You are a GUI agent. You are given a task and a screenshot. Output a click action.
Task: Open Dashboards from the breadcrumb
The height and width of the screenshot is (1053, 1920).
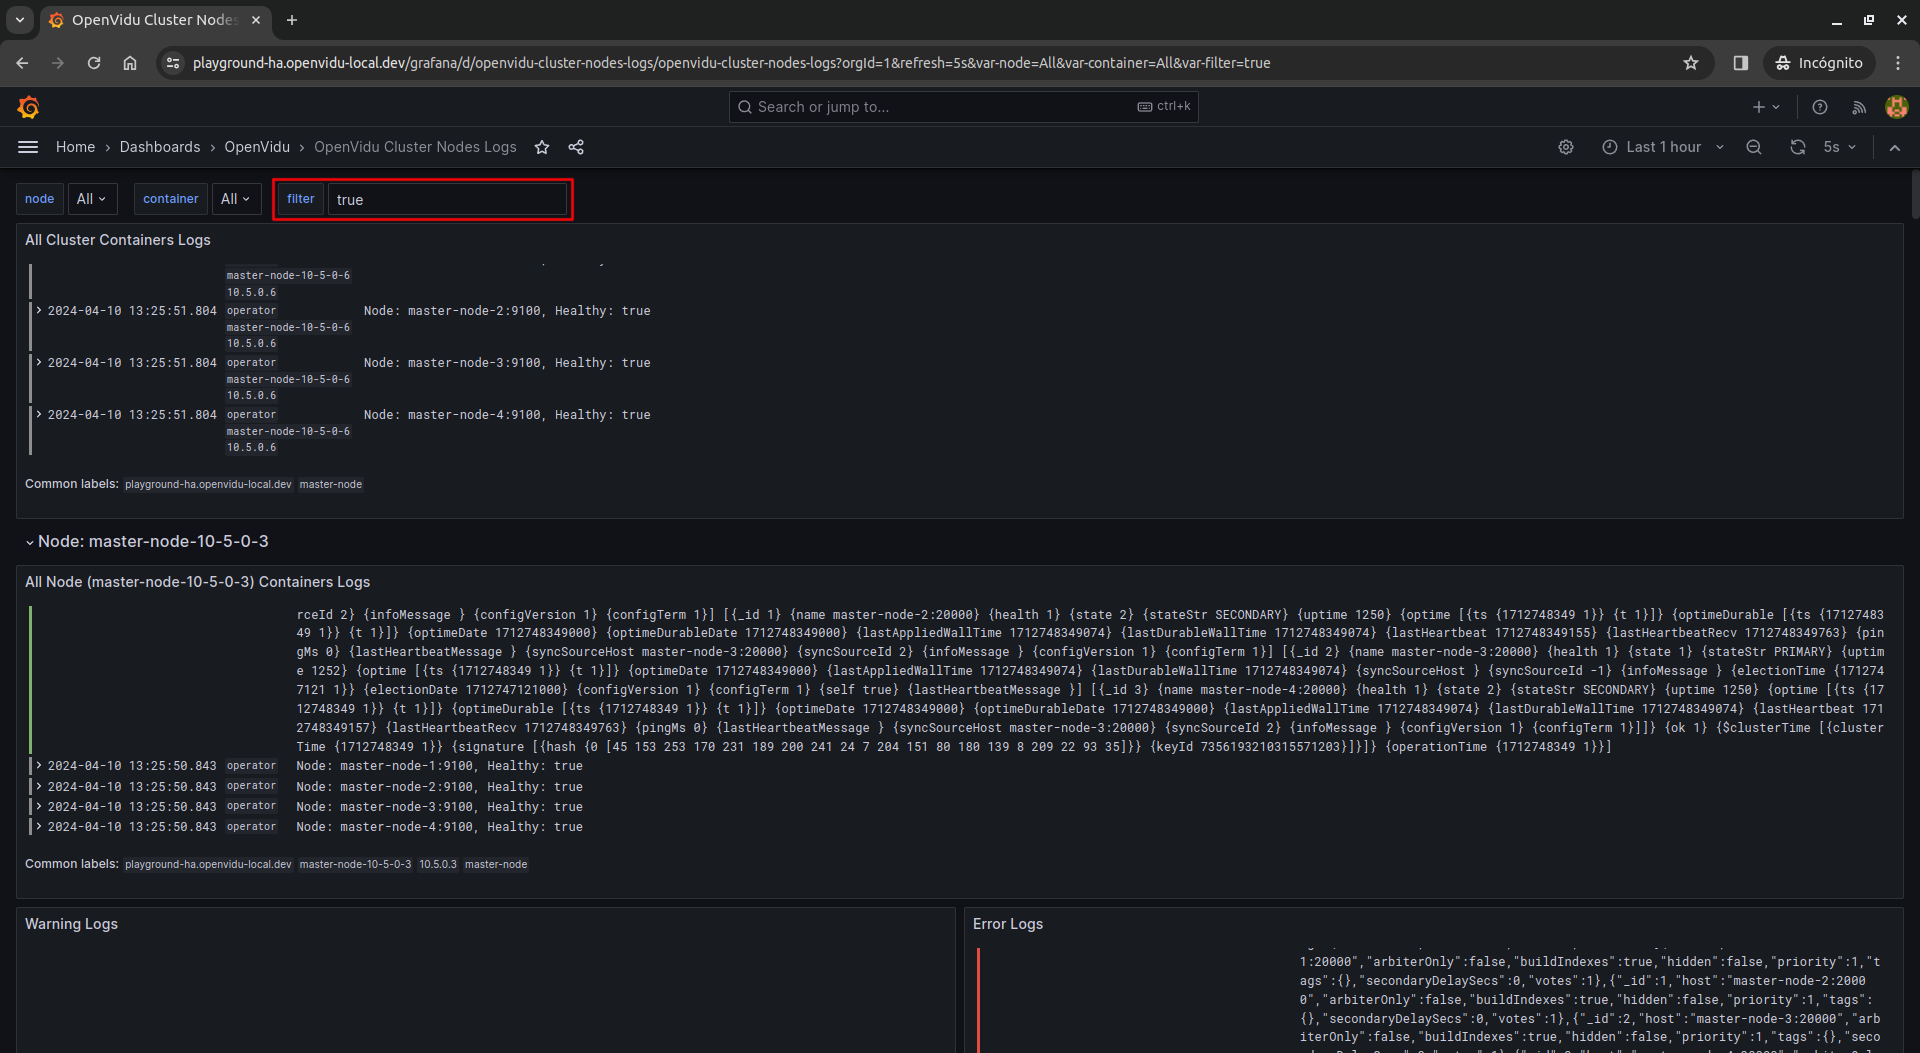[x=159, y=147]
